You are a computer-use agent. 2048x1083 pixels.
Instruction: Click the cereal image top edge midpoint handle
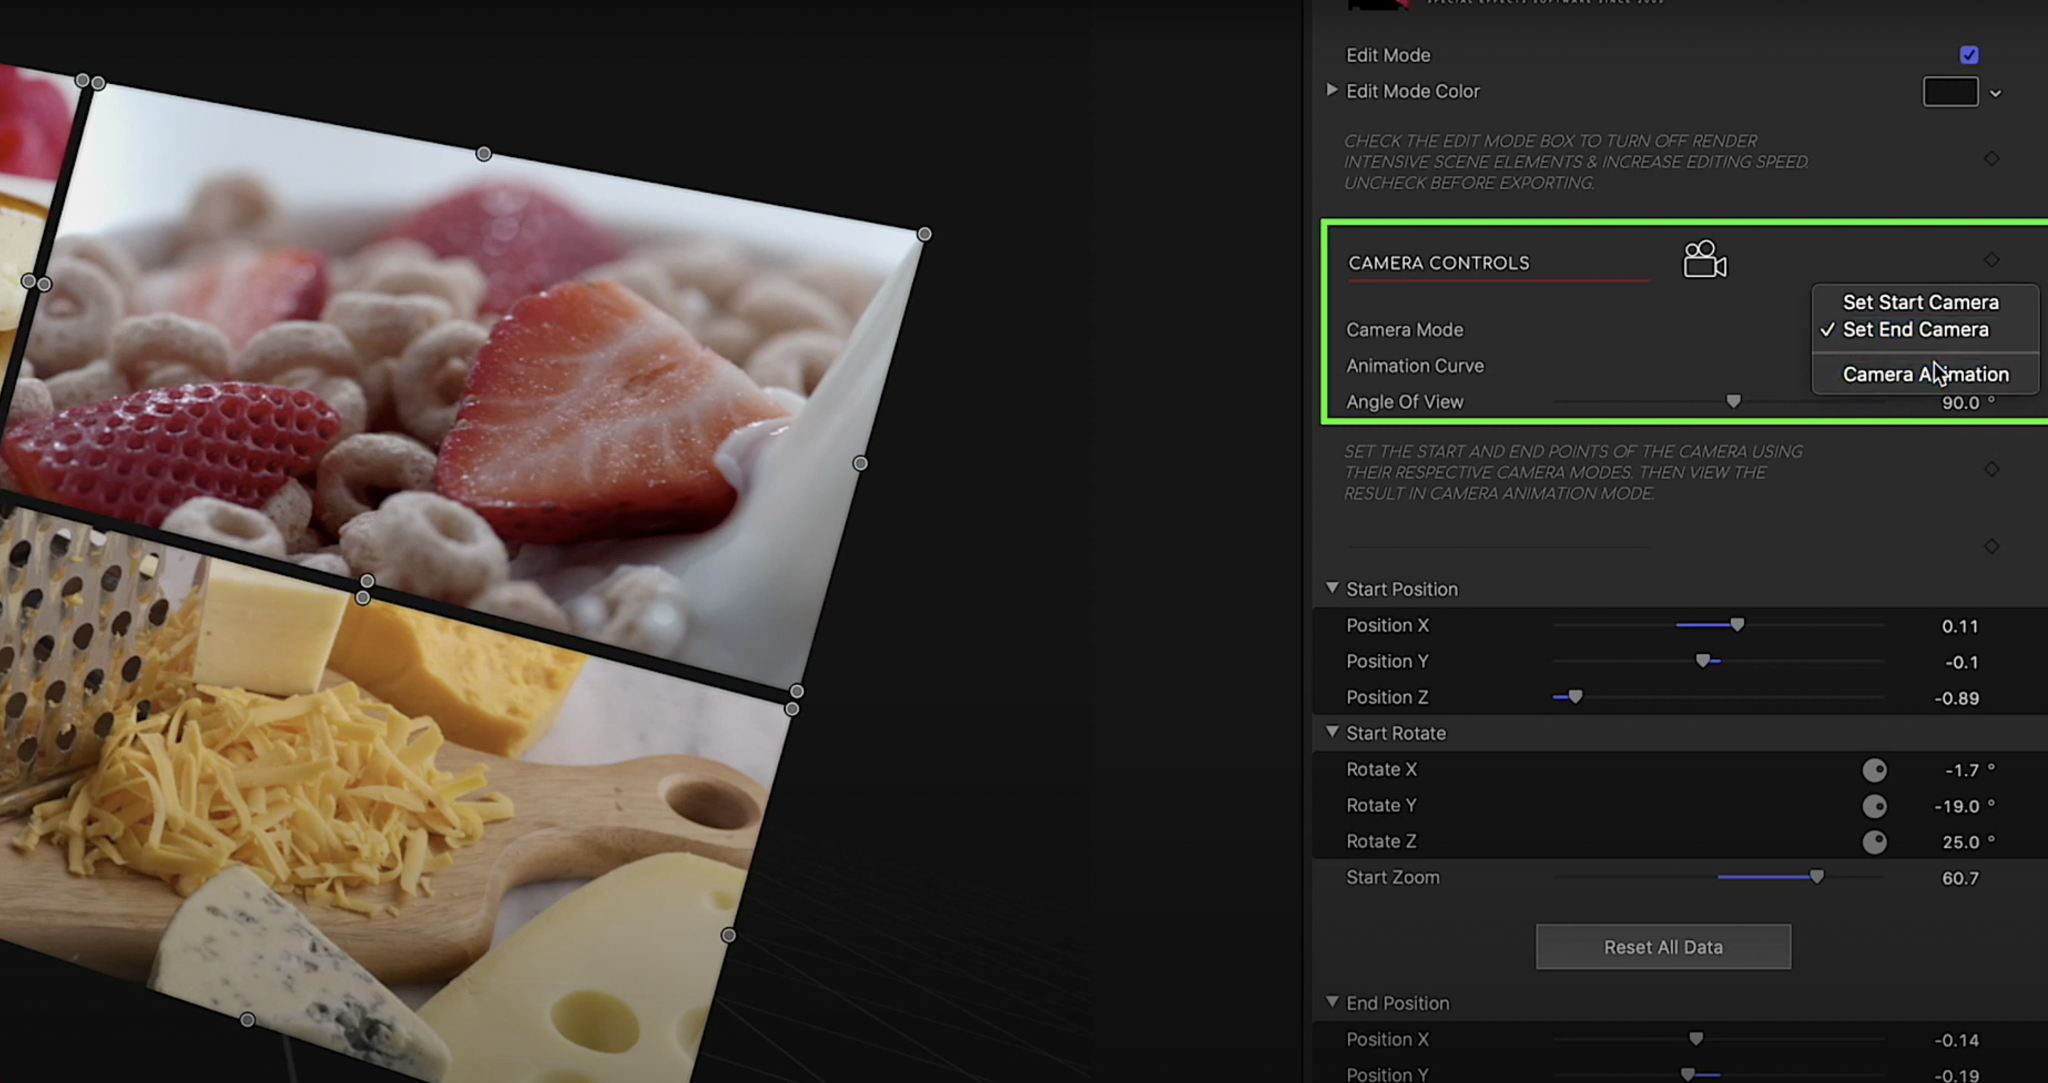coord(483,154)
